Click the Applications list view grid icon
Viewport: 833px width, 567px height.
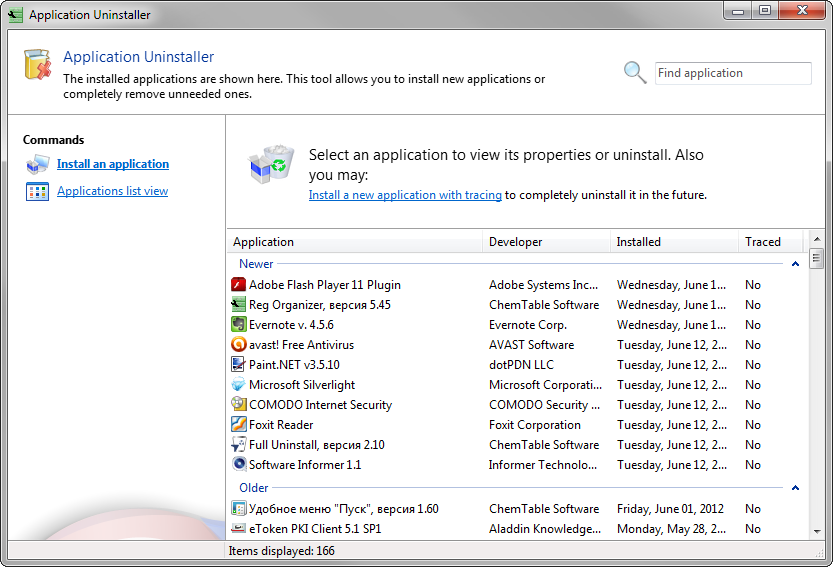37,191
